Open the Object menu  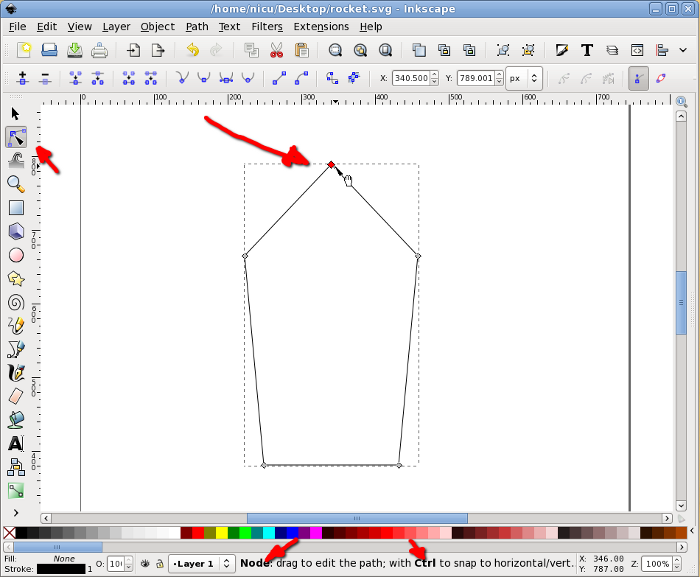(x=158, y=27)
